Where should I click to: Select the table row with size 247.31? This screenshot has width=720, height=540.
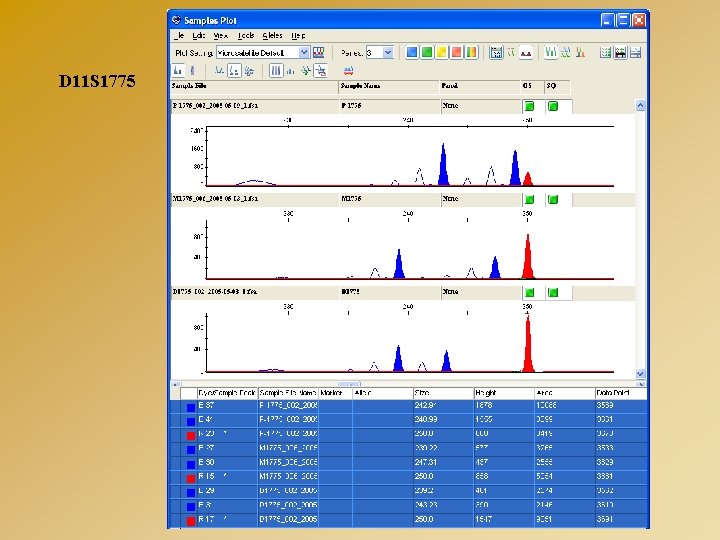coord(408,462)
